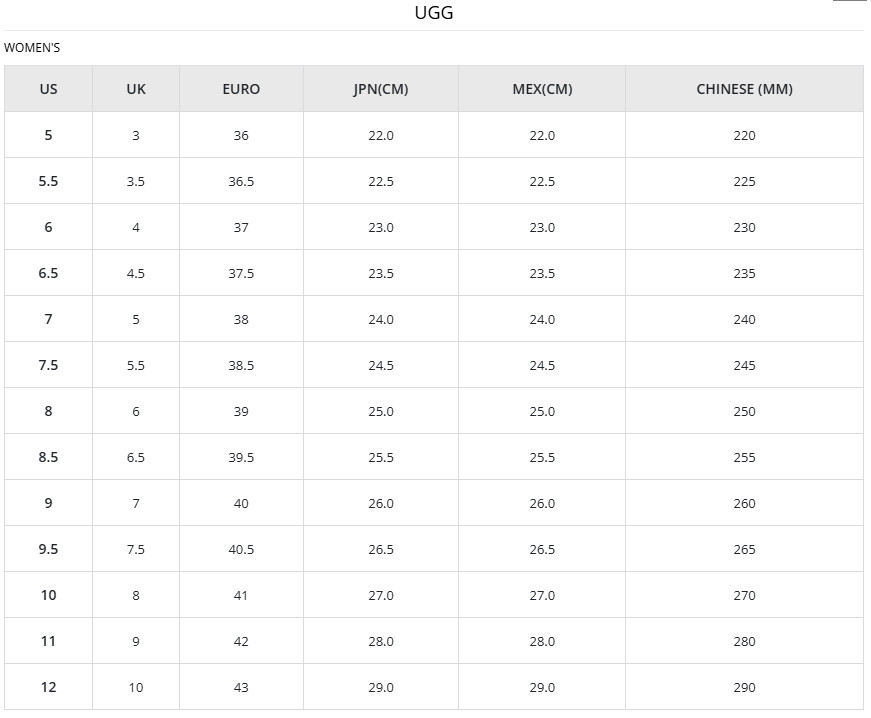Image resolution: width=871 pixels, height=718 pixels.
Task: Click the Chinese size 265 cell
Action: tap(744, 549)
